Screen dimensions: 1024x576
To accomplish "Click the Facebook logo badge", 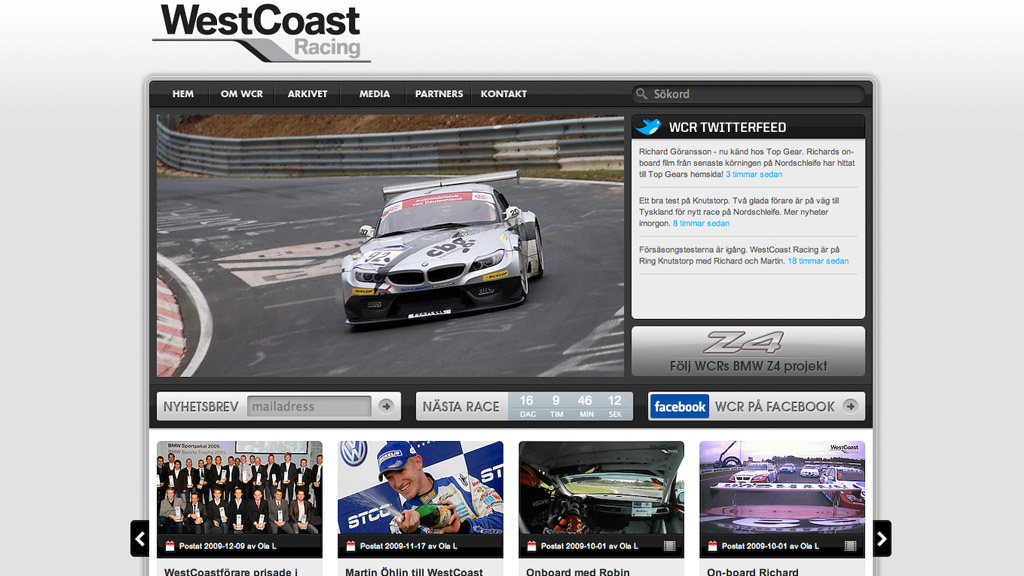I will pyautogui.click(x=679, y=406).
